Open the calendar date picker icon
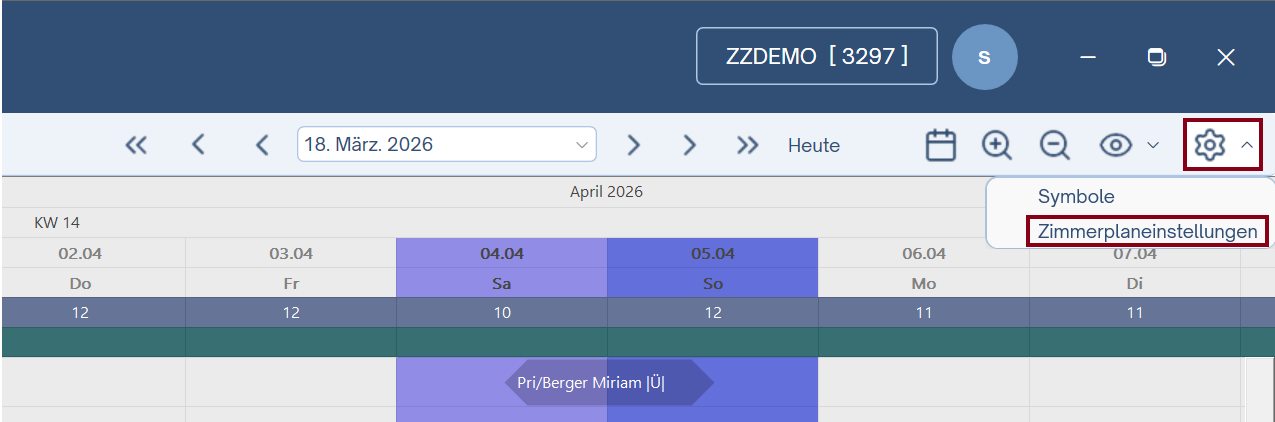The image size is (1275, 422). pyautogui.click(x=940, y=145)
